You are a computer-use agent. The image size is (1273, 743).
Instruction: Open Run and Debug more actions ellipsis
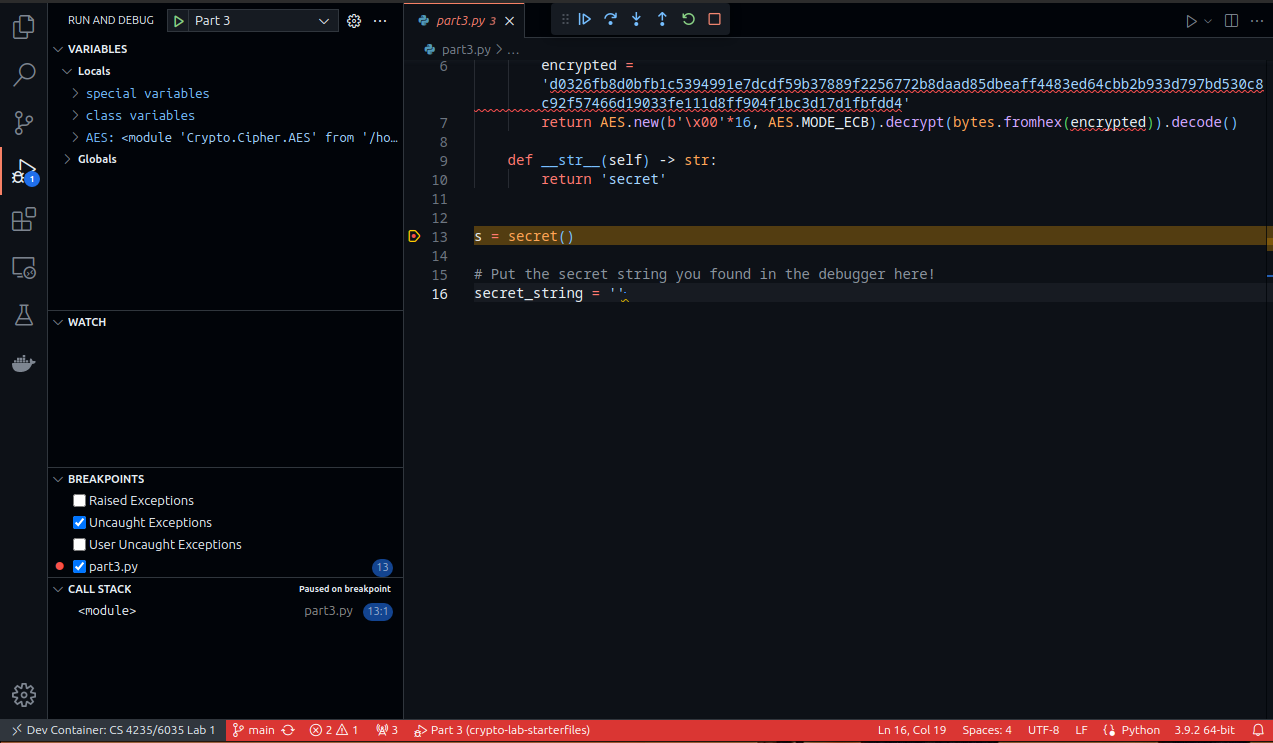[380, 20]
